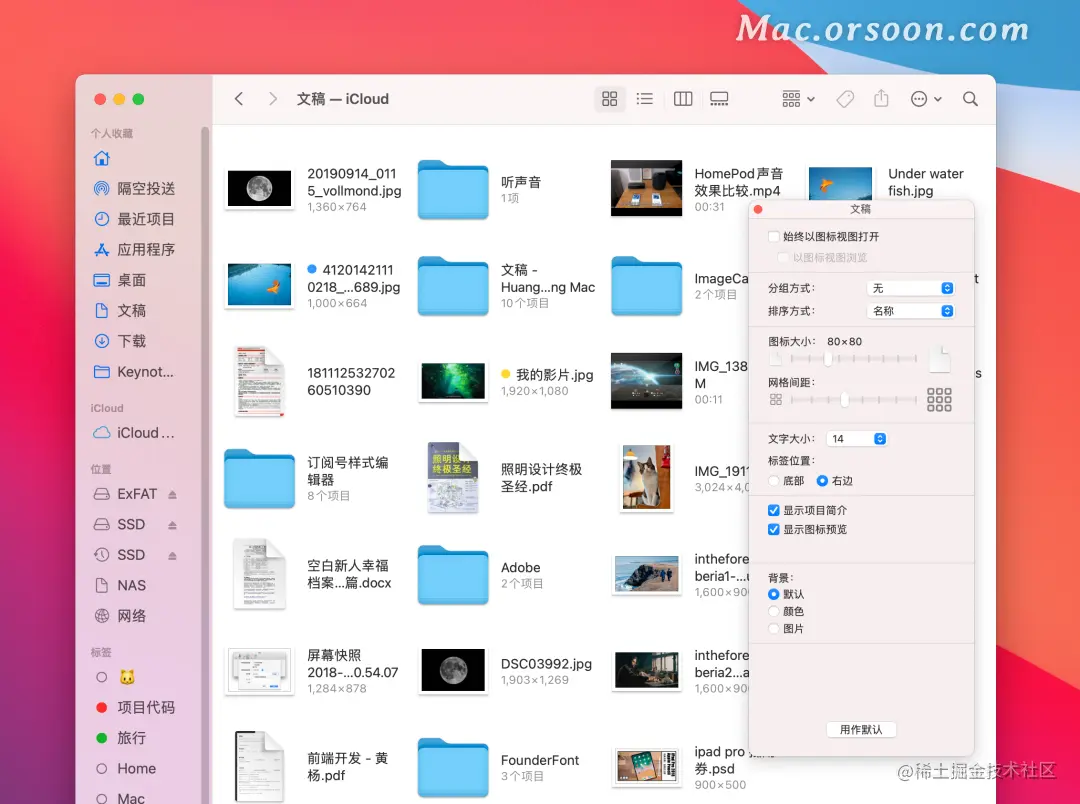The image size is (1080, 804).
Task: Open iCloud Drive in the sidebar
Action: (134, 433)
